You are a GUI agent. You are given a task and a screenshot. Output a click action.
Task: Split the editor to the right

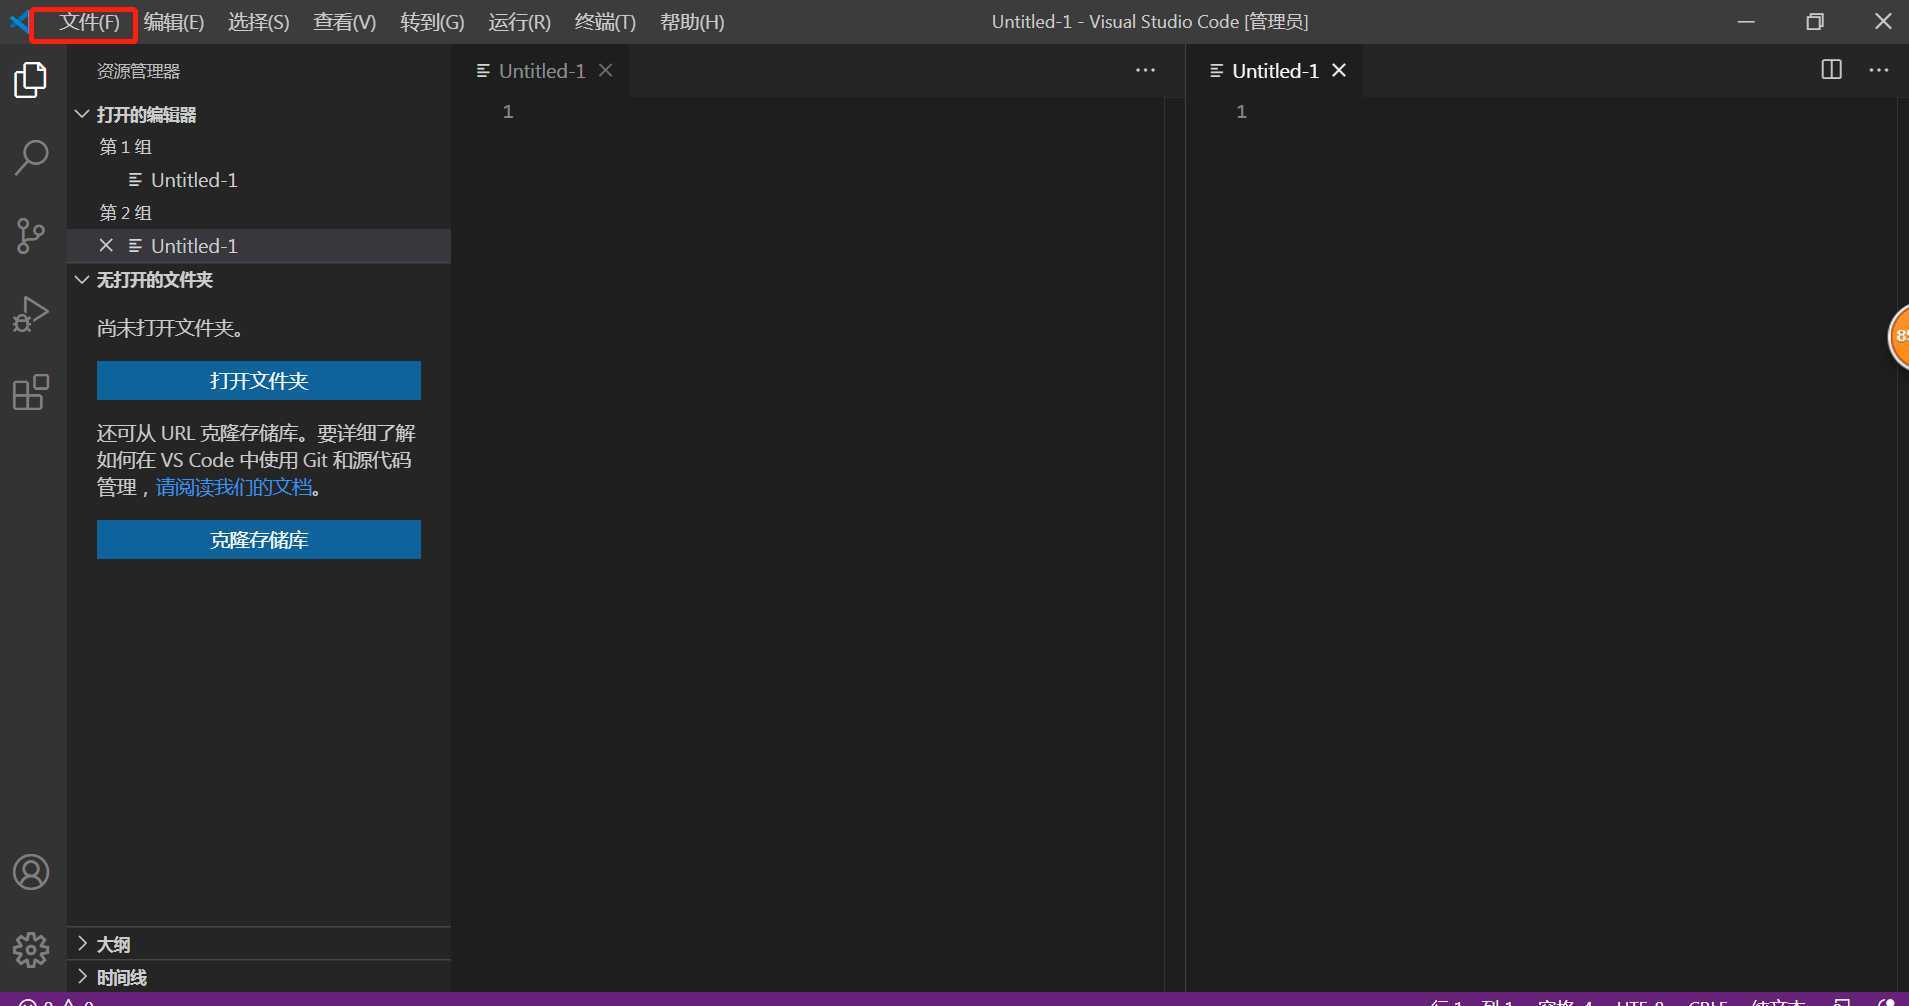(x=1831, y=70)
